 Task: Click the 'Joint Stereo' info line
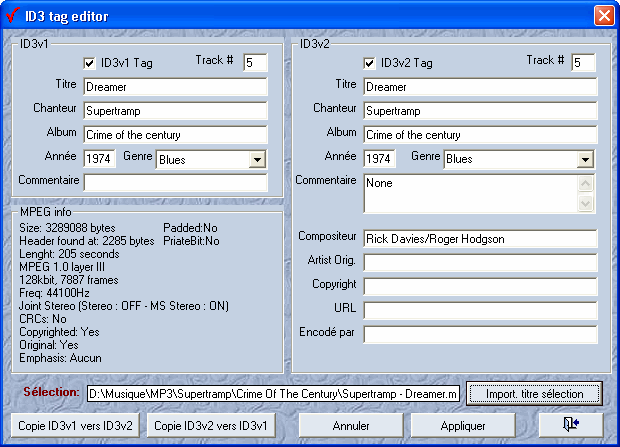click(124, 306)
